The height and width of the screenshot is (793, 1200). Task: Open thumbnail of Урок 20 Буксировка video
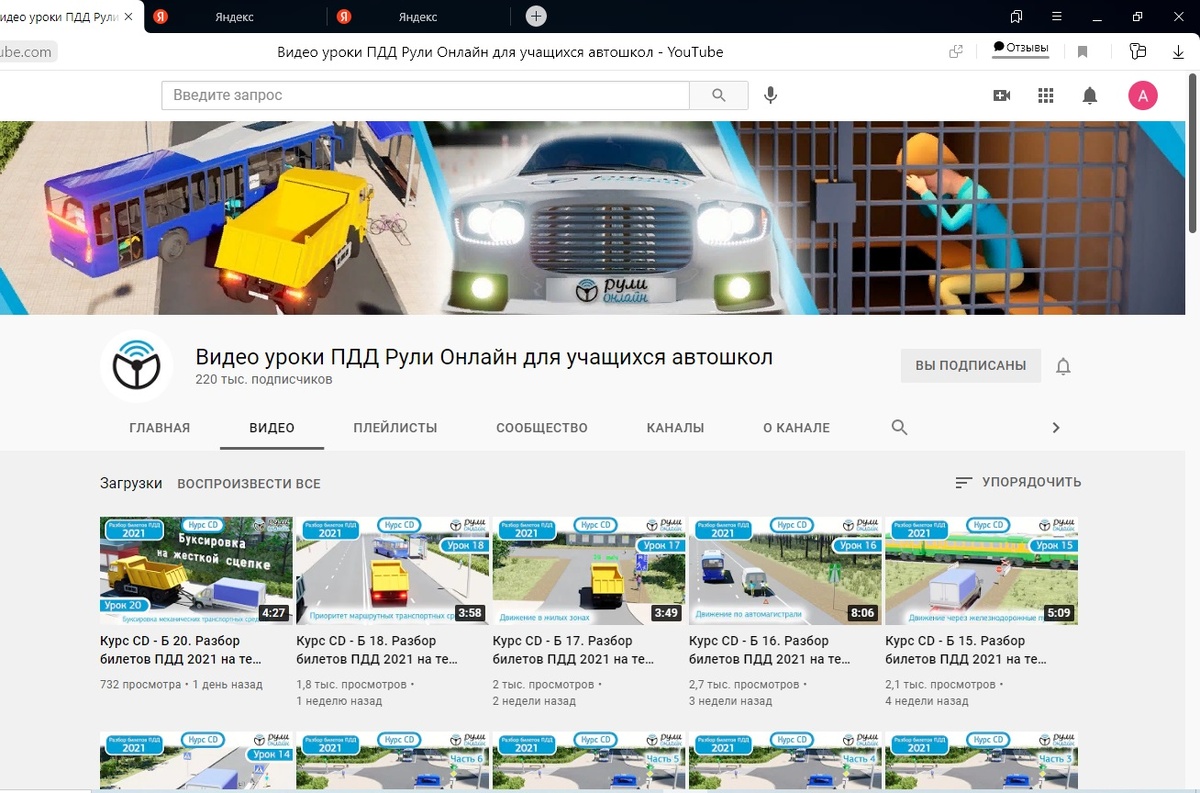(196, 571)
